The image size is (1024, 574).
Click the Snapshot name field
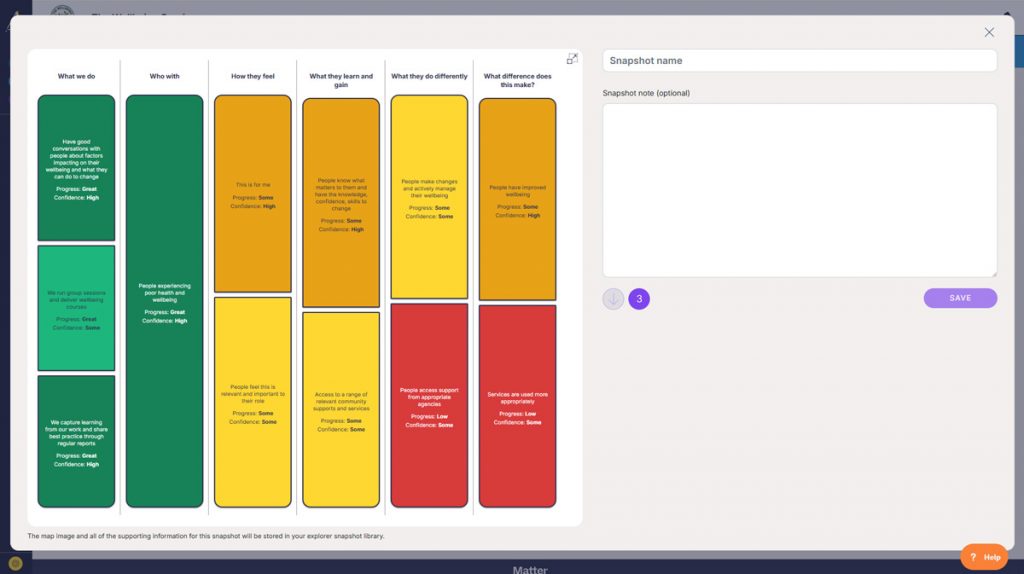tap(799, 61)
